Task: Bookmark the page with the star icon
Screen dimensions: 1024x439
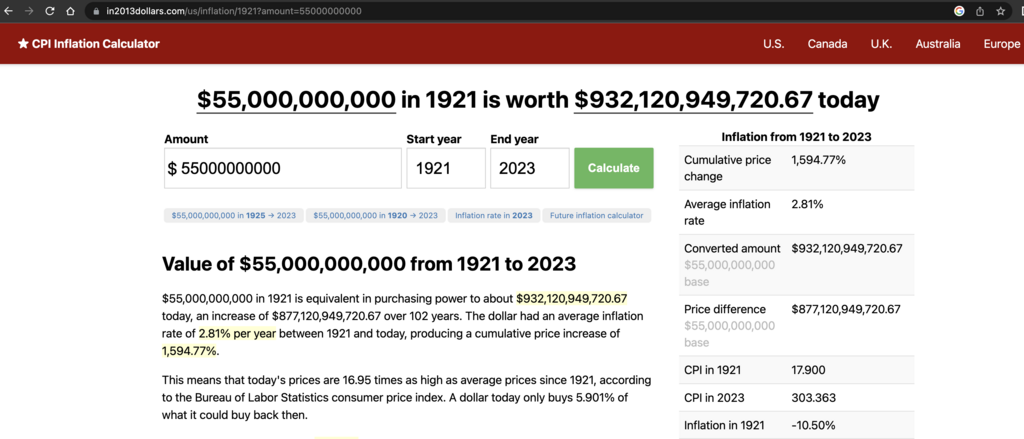Action: pos(1000,11)
